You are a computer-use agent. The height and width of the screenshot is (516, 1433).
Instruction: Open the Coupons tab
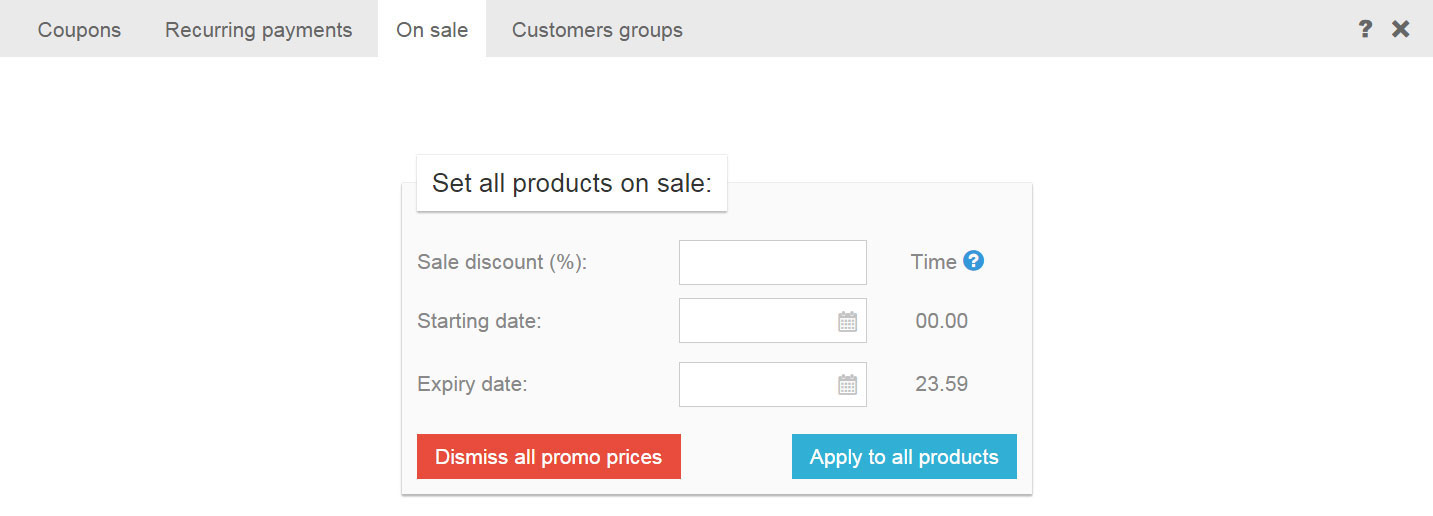tap(79, 29)
